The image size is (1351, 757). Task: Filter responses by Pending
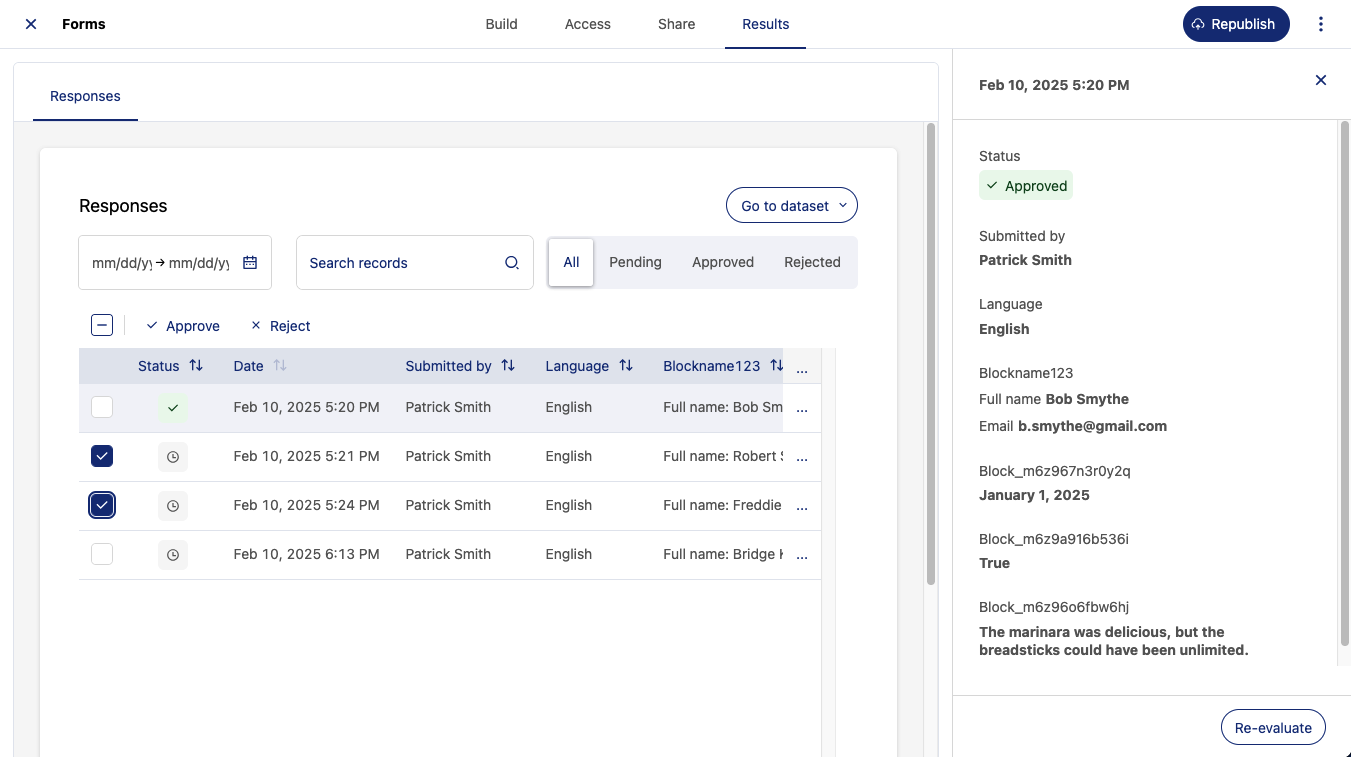pos(635,262)
